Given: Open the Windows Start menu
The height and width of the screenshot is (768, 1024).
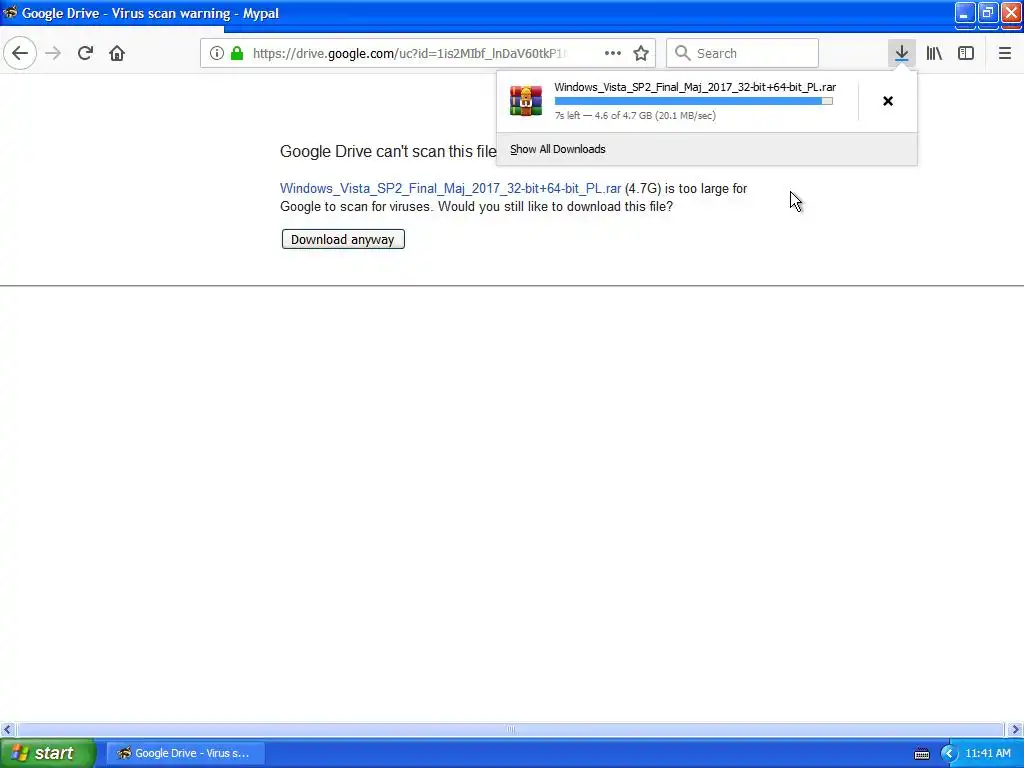Looking at the screenshot, I should [x=46, y=753].
